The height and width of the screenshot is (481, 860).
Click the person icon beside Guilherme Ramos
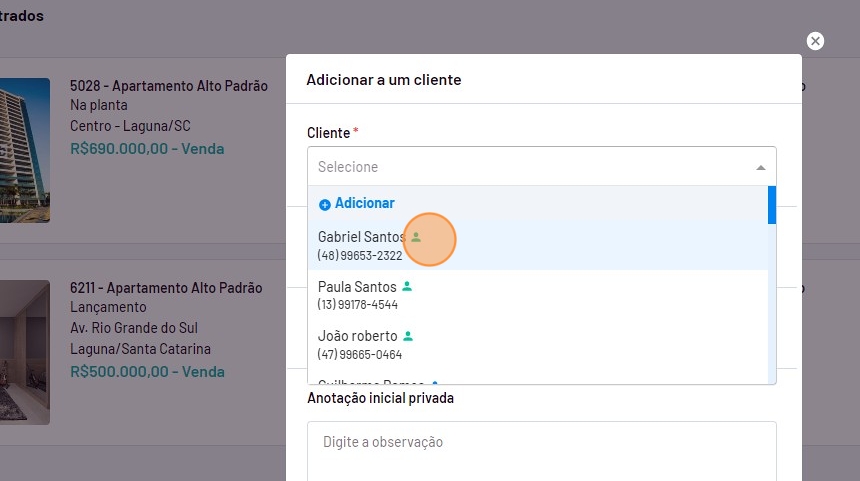coord(435,382)
